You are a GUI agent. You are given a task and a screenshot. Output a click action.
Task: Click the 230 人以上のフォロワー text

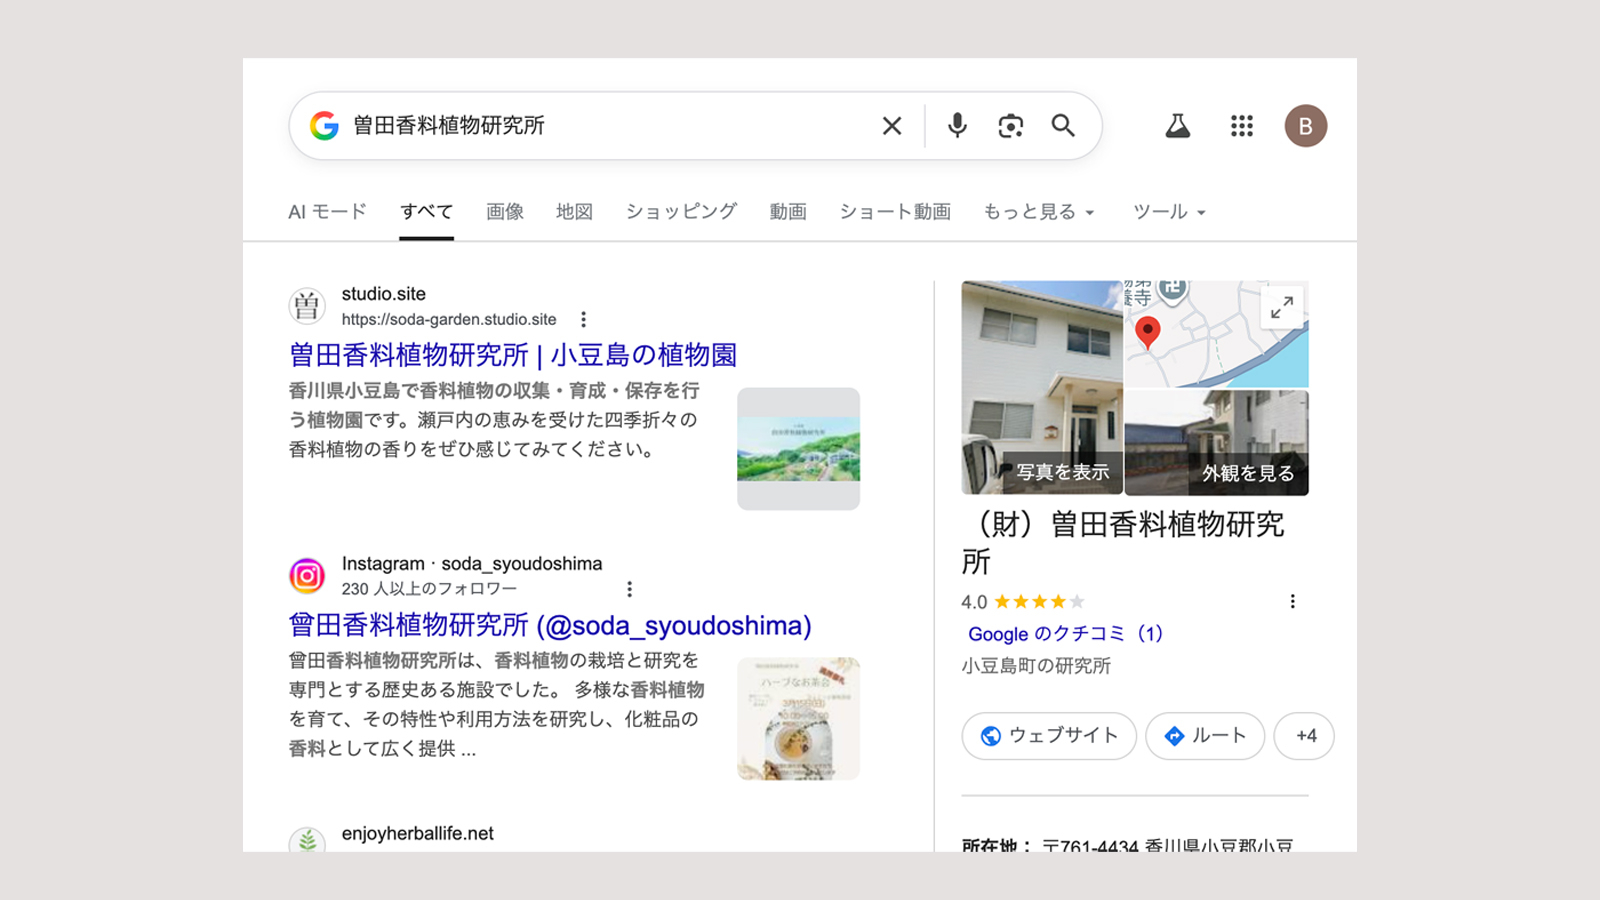[429, 589]
